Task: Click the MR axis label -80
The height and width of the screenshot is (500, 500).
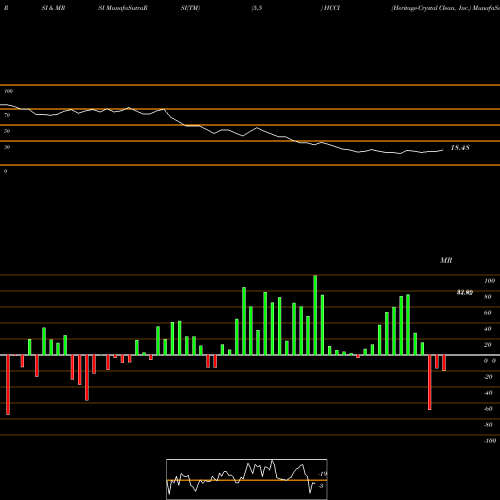Action: [x=488, y=425]
